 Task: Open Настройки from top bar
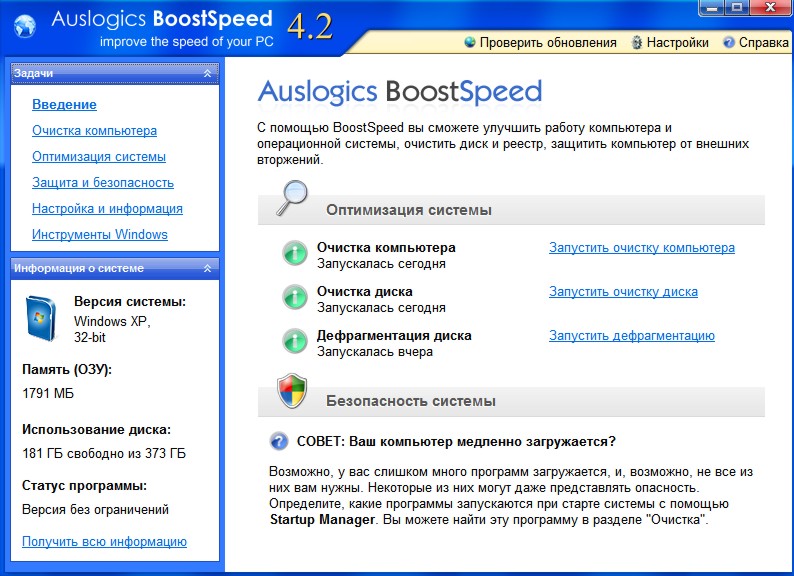678,43
